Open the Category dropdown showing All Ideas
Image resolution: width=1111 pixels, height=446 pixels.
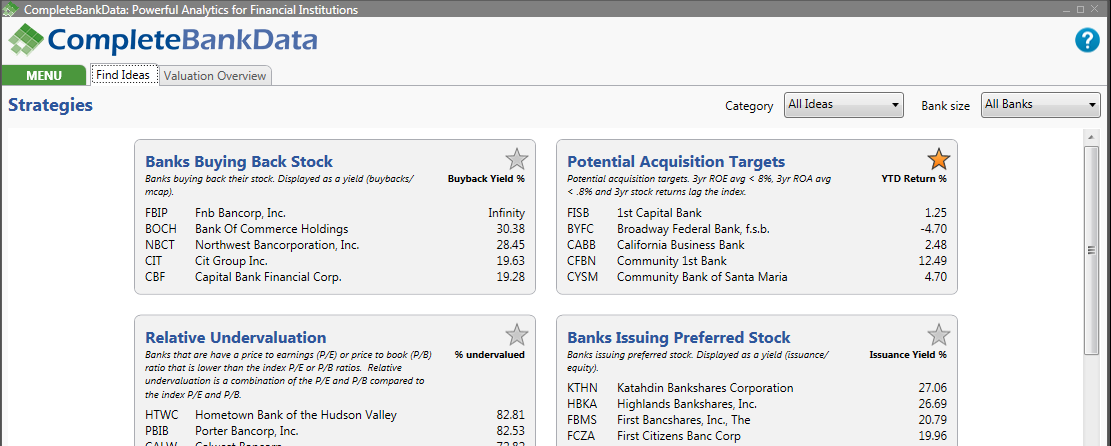coord(843,104)
